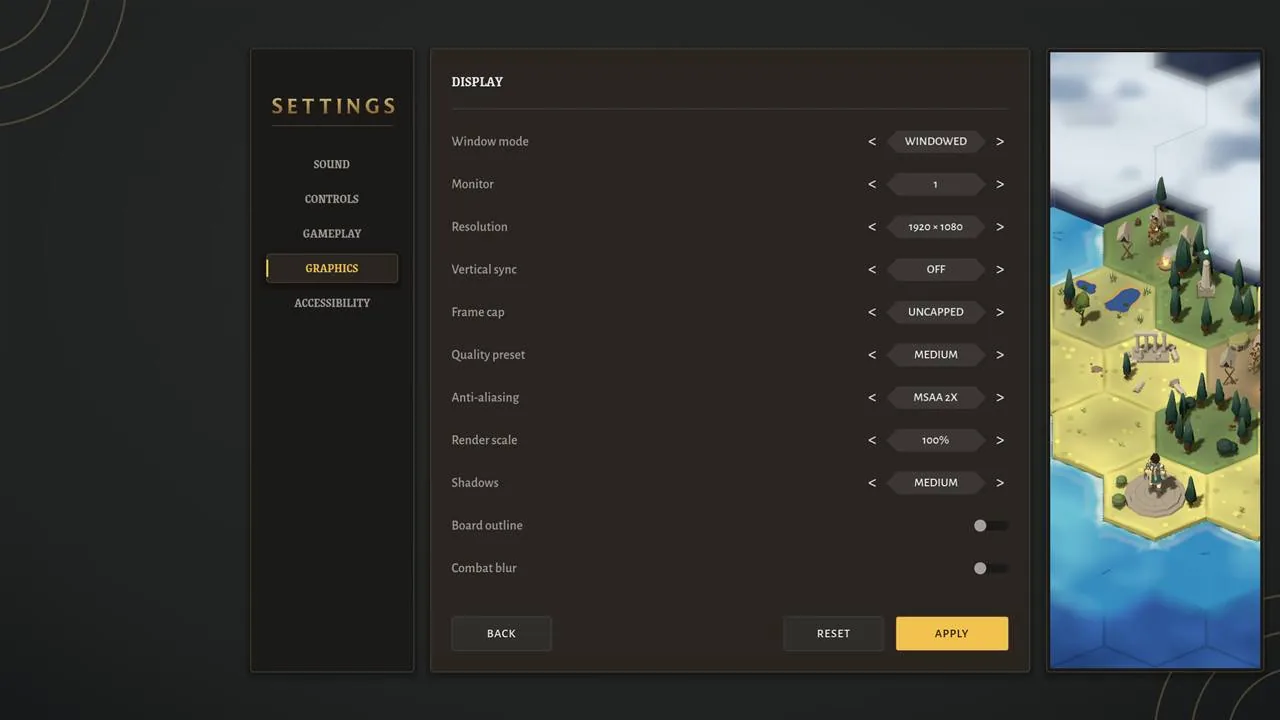Raise the Quality preset with right arrow
The height and width of the screenshot is (720, 1280).
pos(1000,355)
